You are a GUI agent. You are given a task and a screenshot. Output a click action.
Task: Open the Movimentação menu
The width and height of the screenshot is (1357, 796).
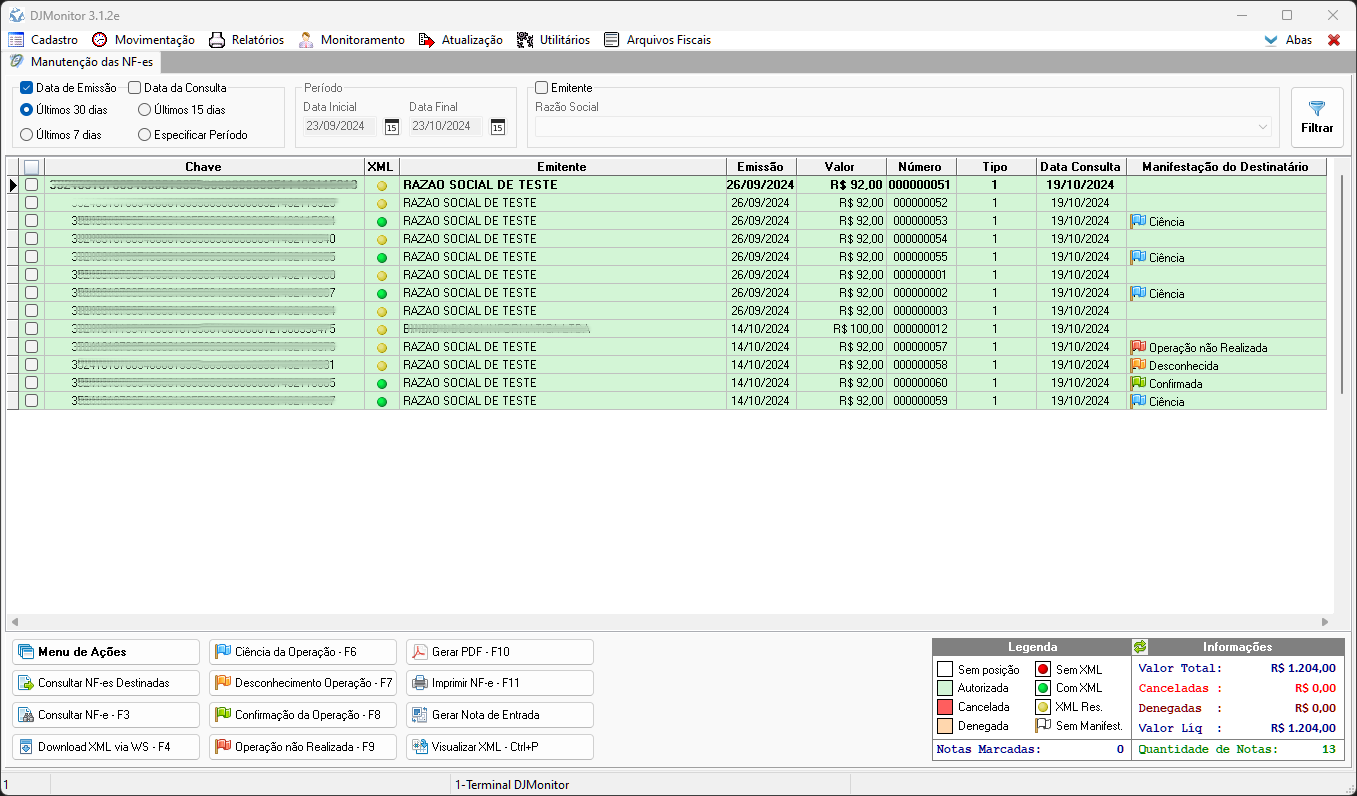click(x=143, y=40)
